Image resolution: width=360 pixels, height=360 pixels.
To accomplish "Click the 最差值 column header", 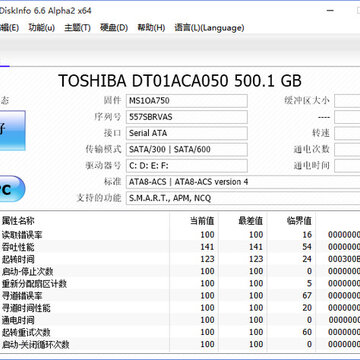I will point(251,221).
